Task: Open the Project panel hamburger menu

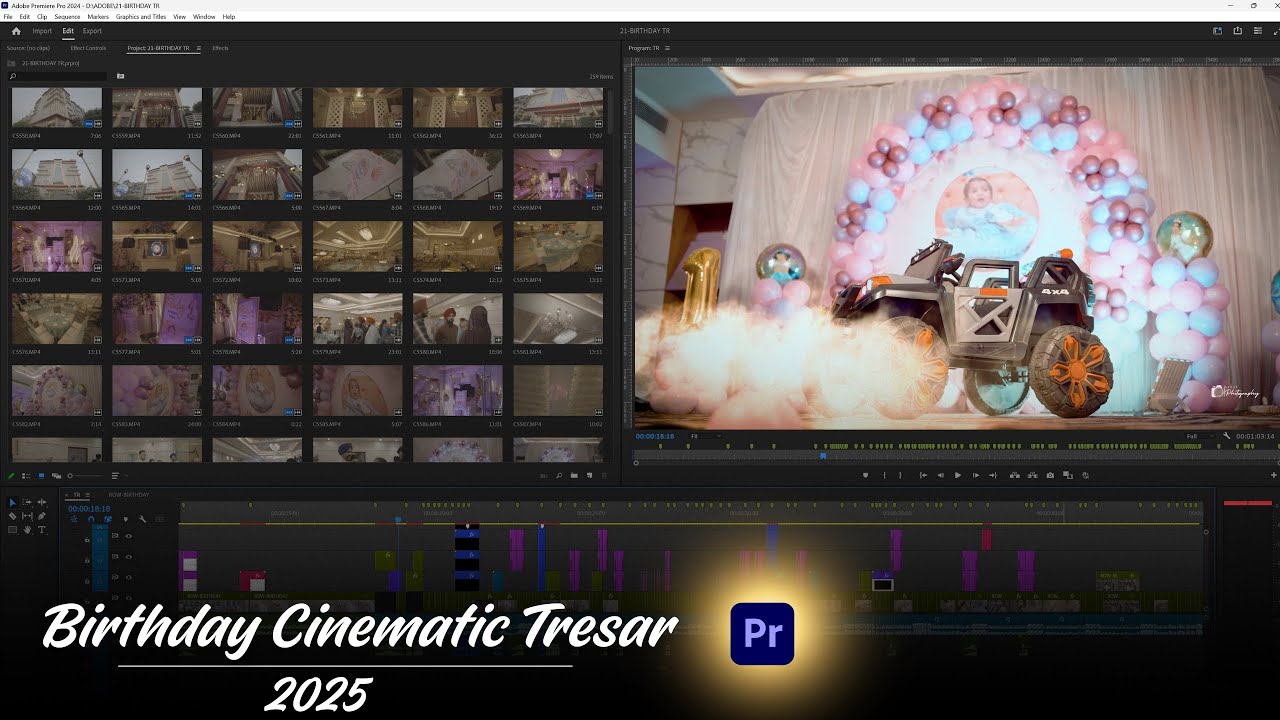Action: 198,48
